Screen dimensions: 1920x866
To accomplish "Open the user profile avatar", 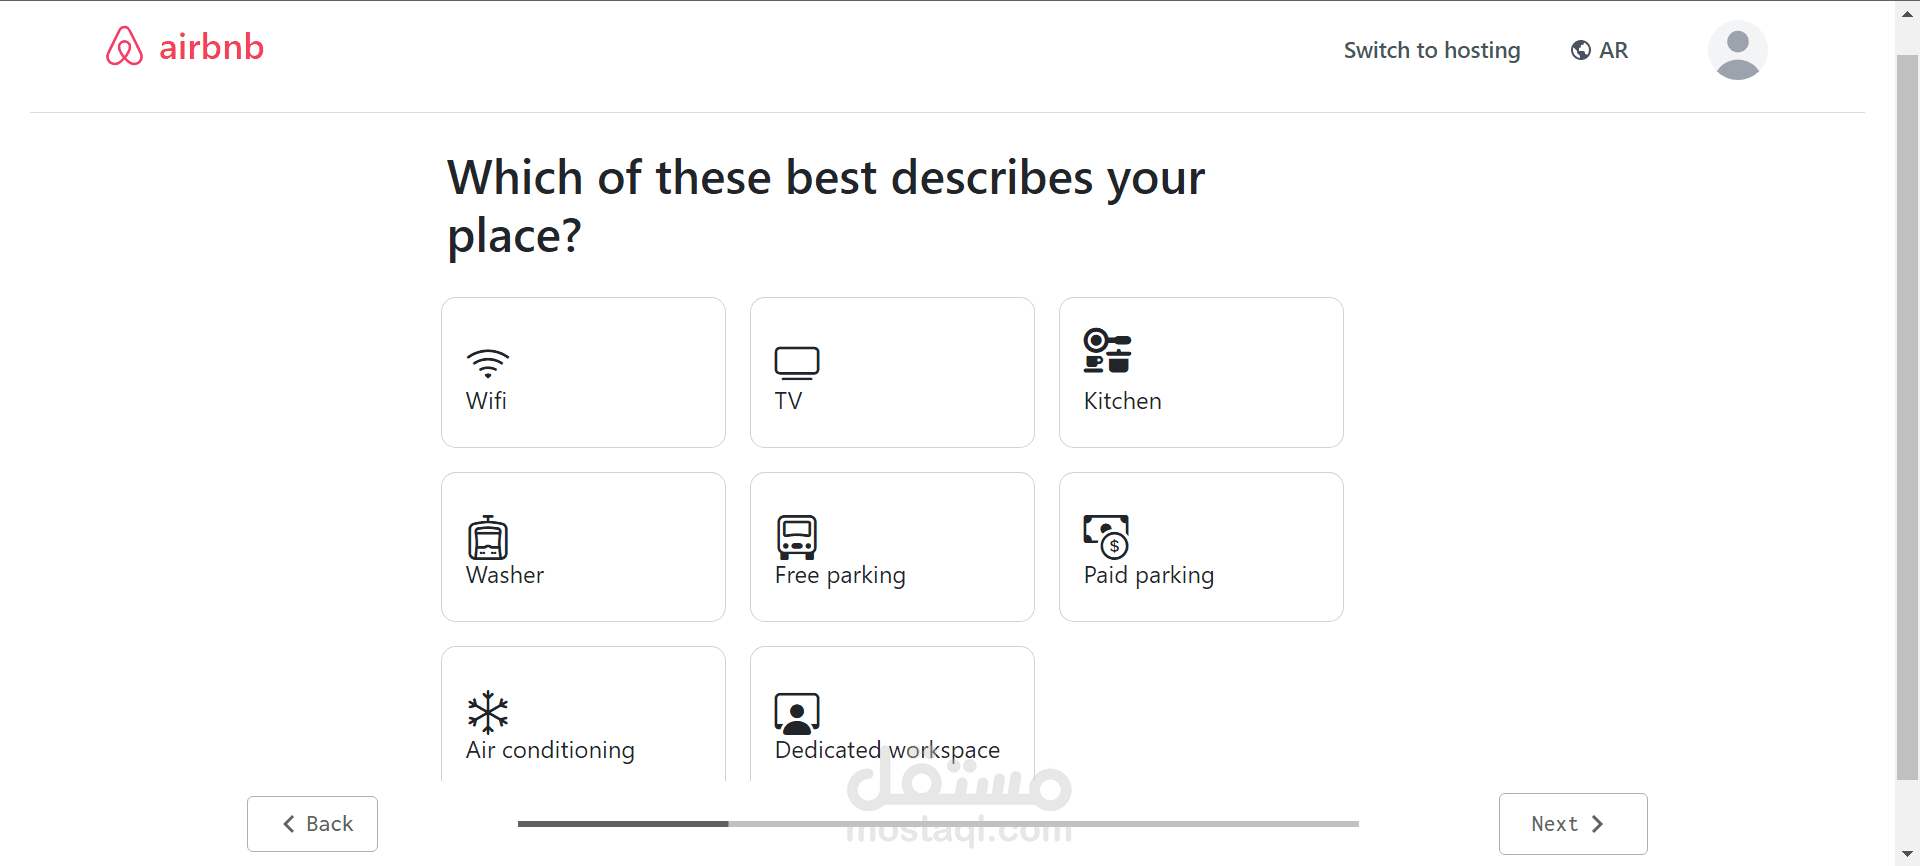I will pos(1737,50).
